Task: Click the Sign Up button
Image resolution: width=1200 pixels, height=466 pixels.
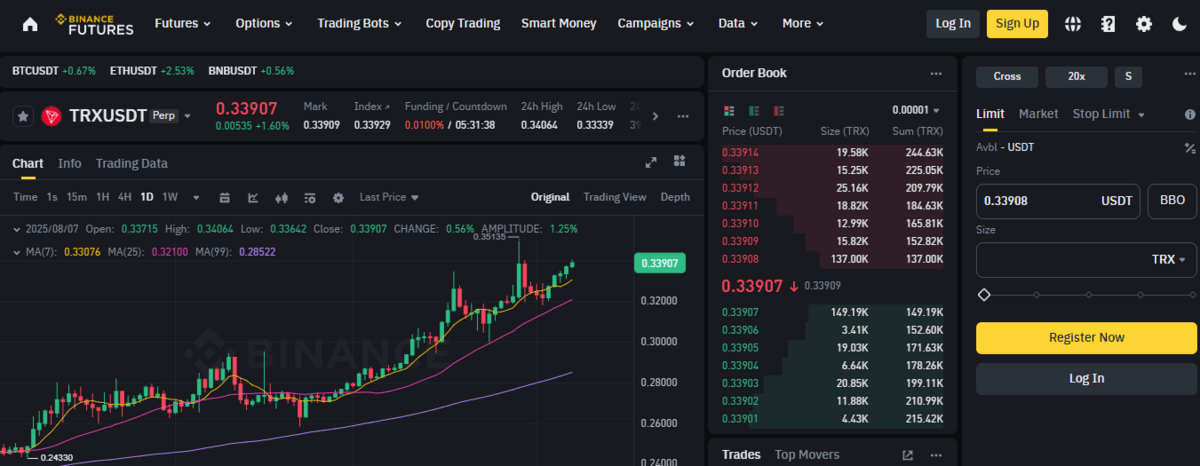Action: click(1017, 23)
